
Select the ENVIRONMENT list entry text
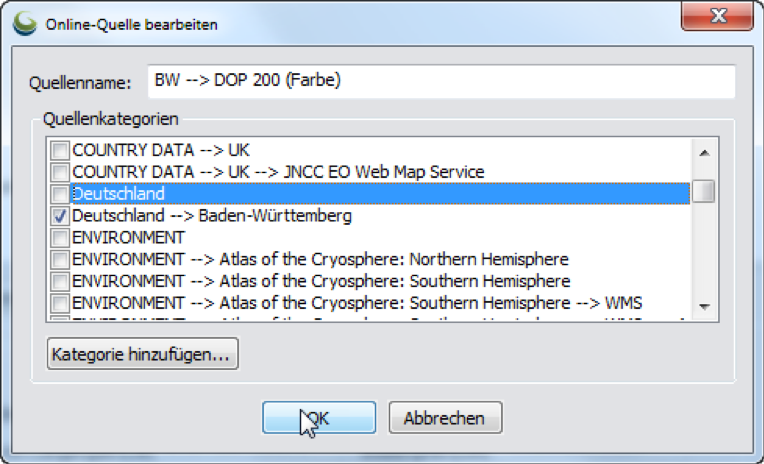click(129, 238)
